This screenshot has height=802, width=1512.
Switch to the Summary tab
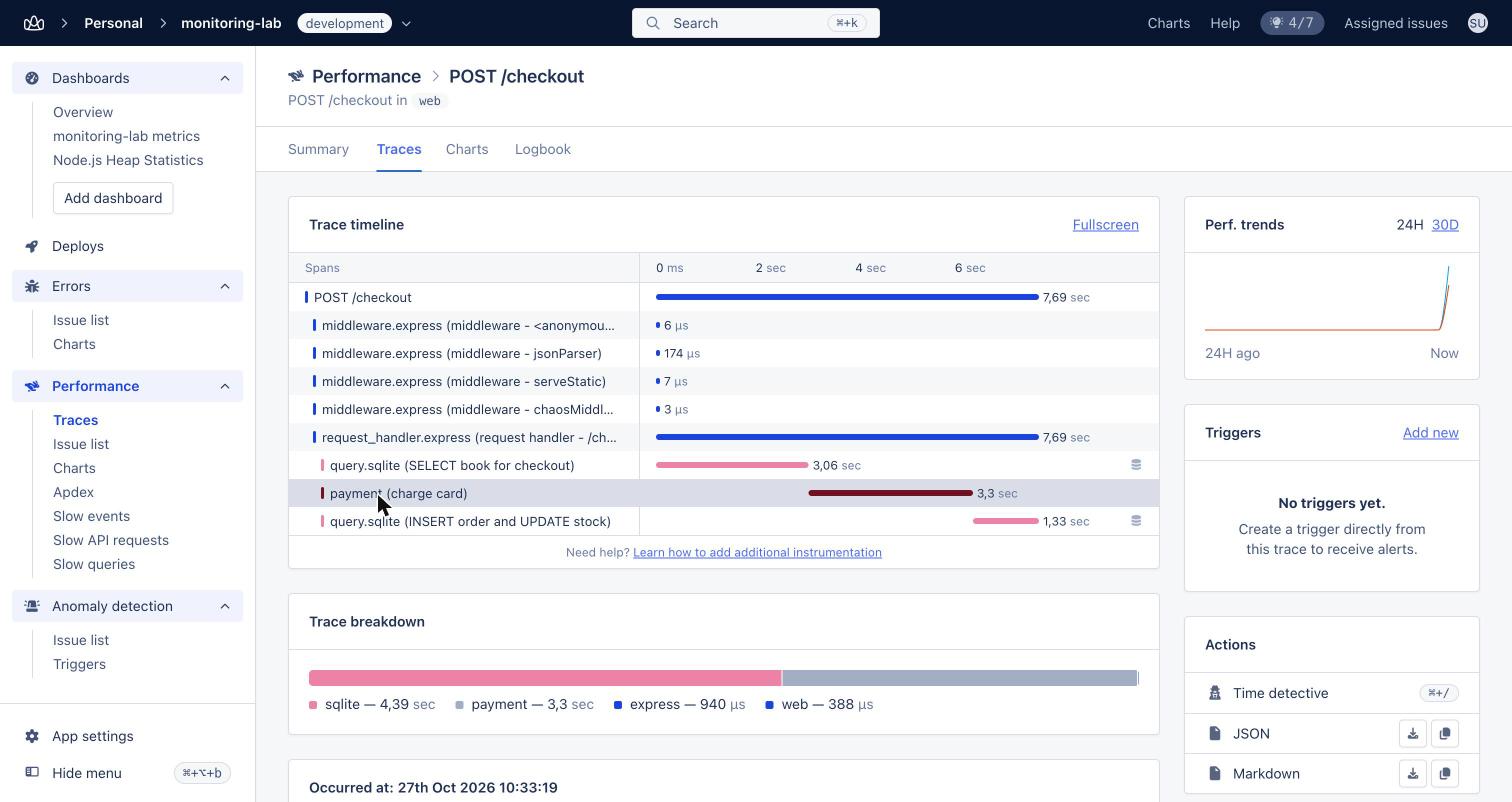(x=318, y=149)
